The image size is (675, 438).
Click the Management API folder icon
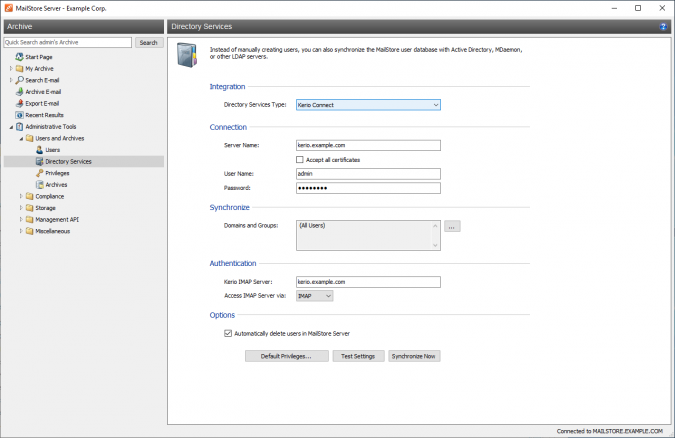coord(29,220)
